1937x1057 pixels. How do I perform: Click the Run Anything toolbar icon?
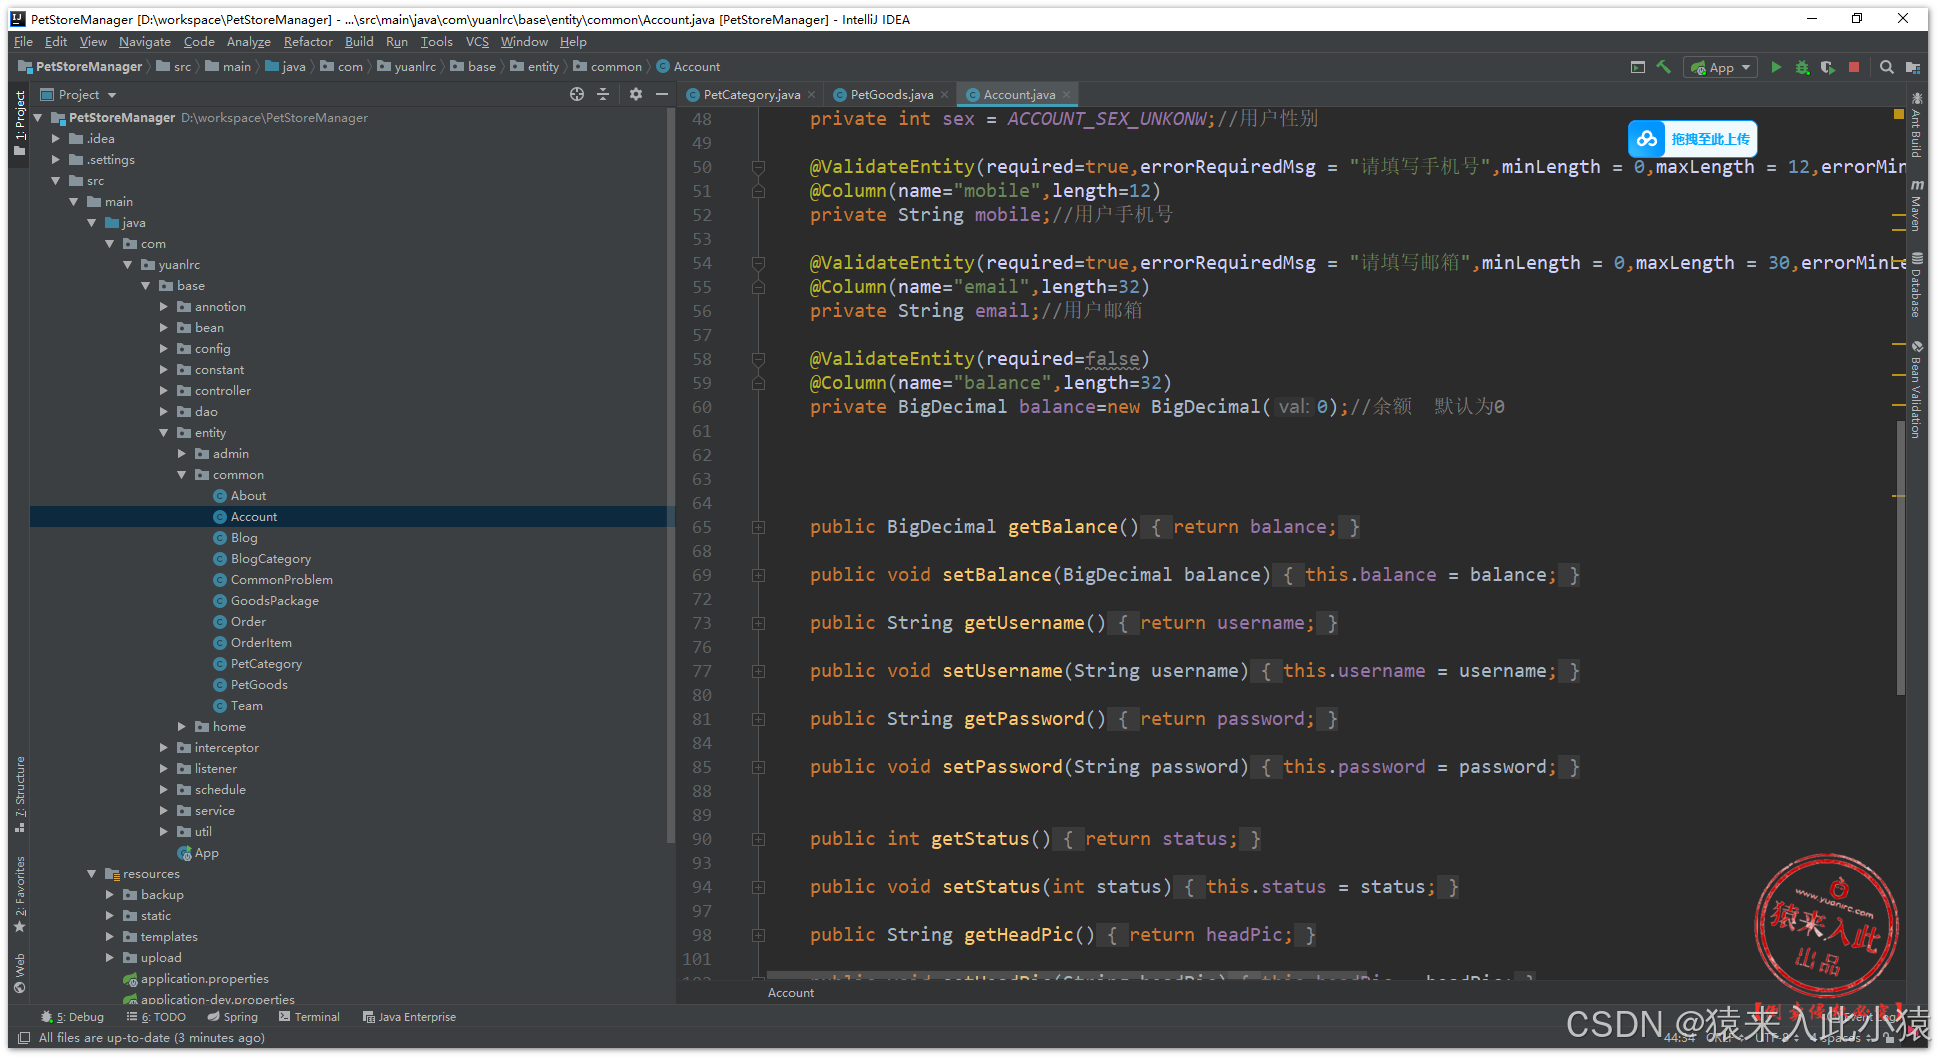click(x=1637, y=67)
